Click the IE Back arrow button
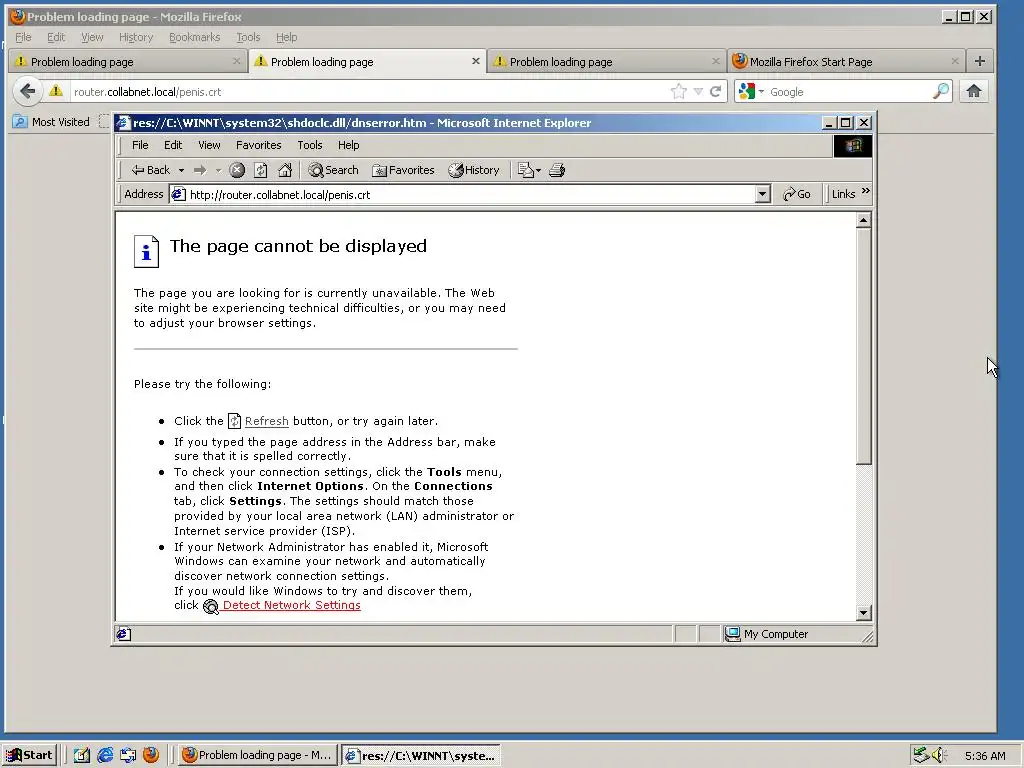This screenshot has height=768, width=1024. pyautogui.click(x=150, y=170)
